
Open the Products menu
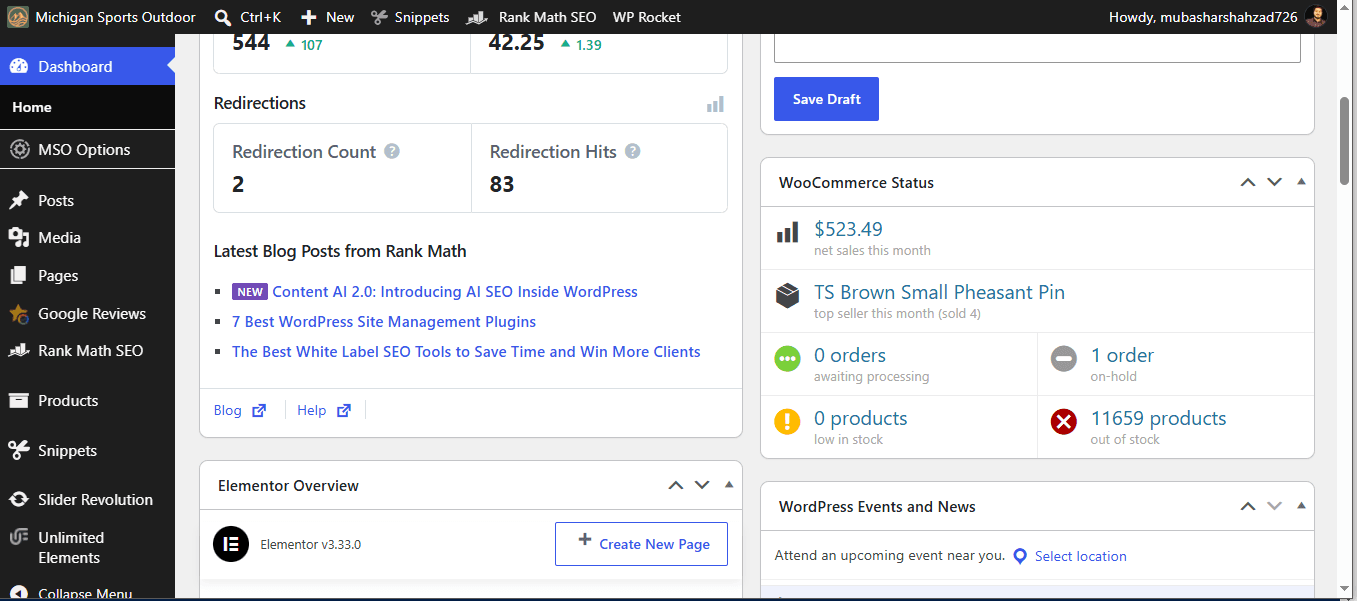pyautogui.click(x=87, y=400)
